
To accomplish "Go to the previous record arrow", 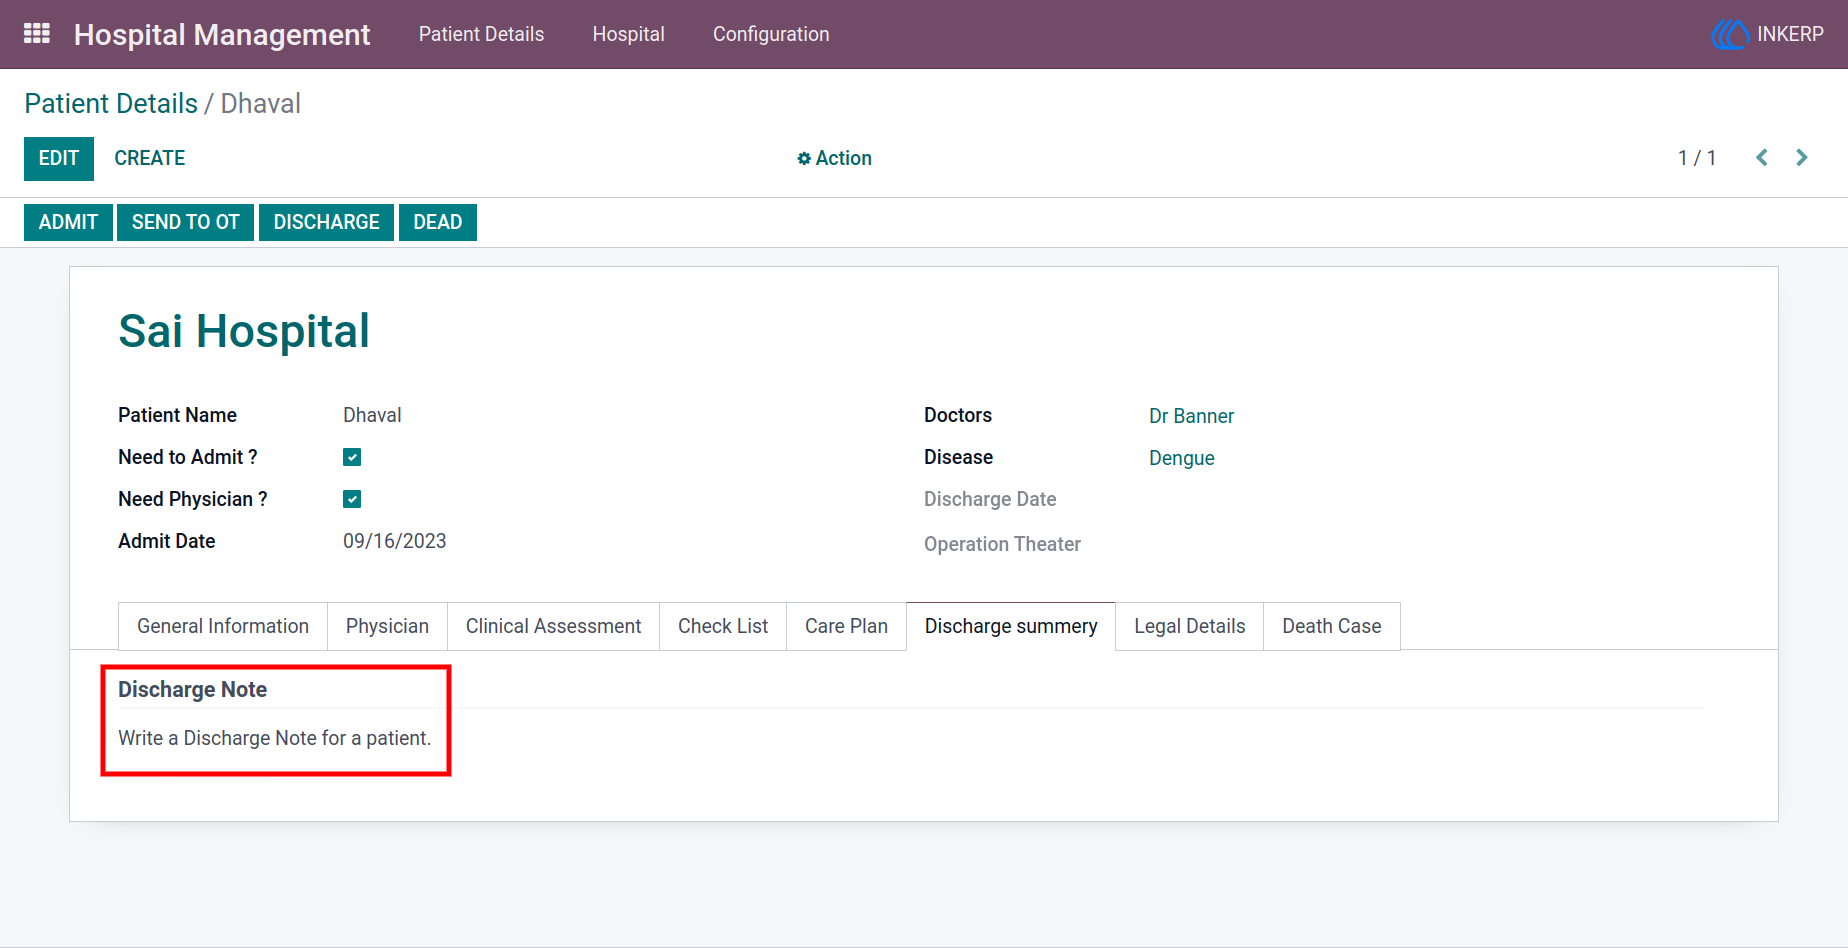I will click(x=1762, y=158).
